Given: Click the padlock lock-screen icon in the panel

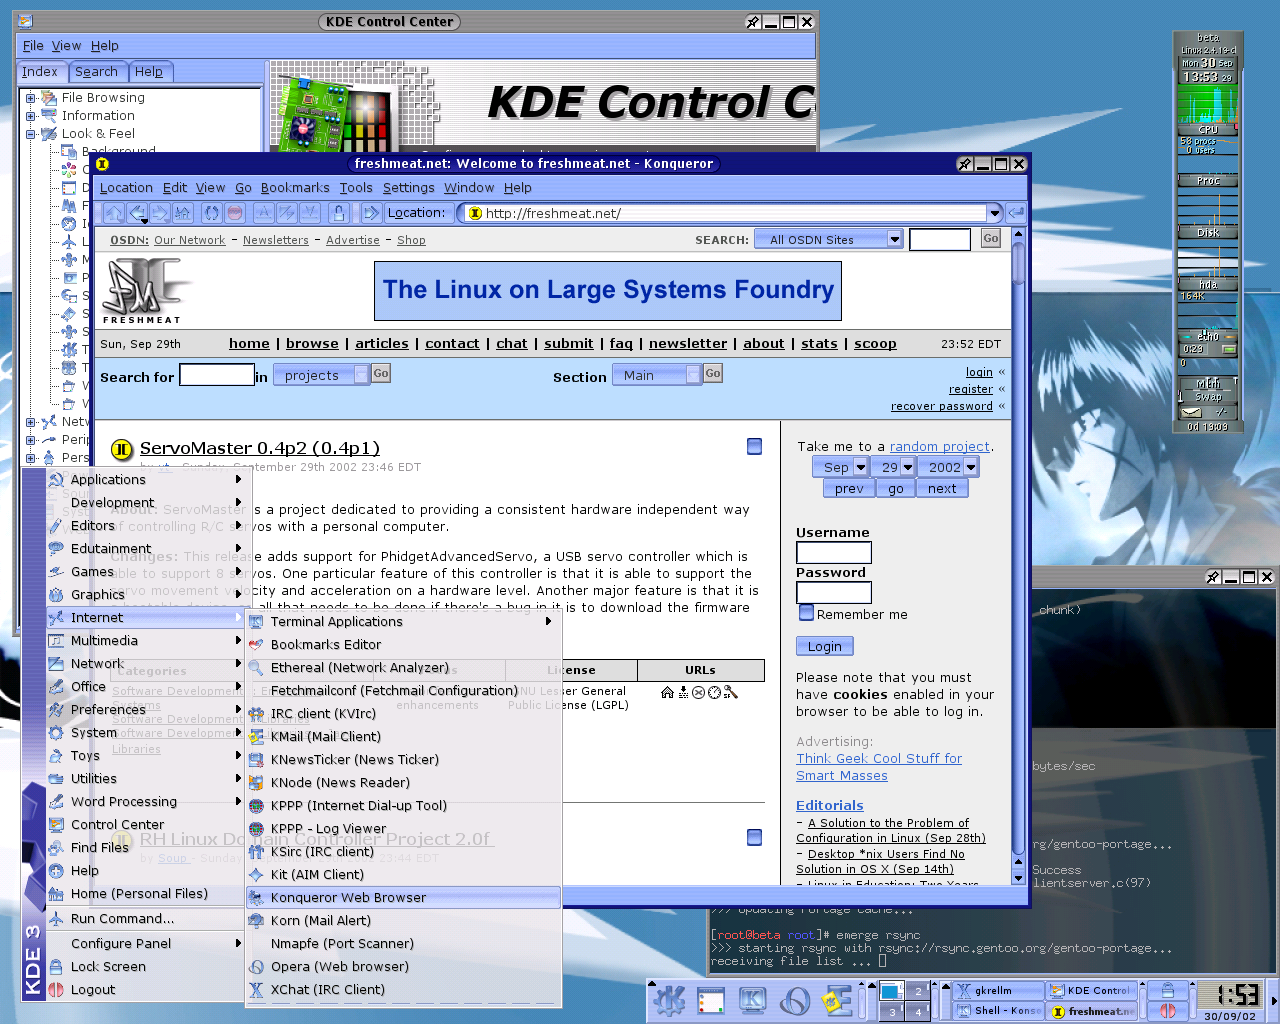Looking at the screenshot, I should pyautogui.click(x=1167, y=990).
